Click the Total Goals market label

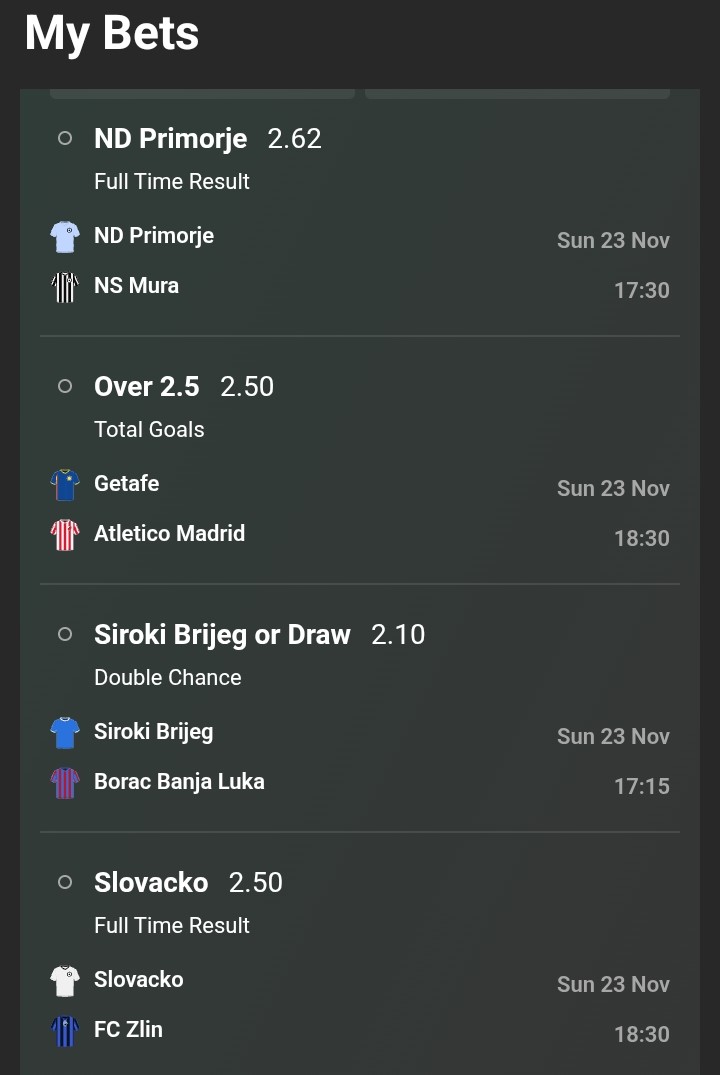pyautogui.click(x=149, y=430)
